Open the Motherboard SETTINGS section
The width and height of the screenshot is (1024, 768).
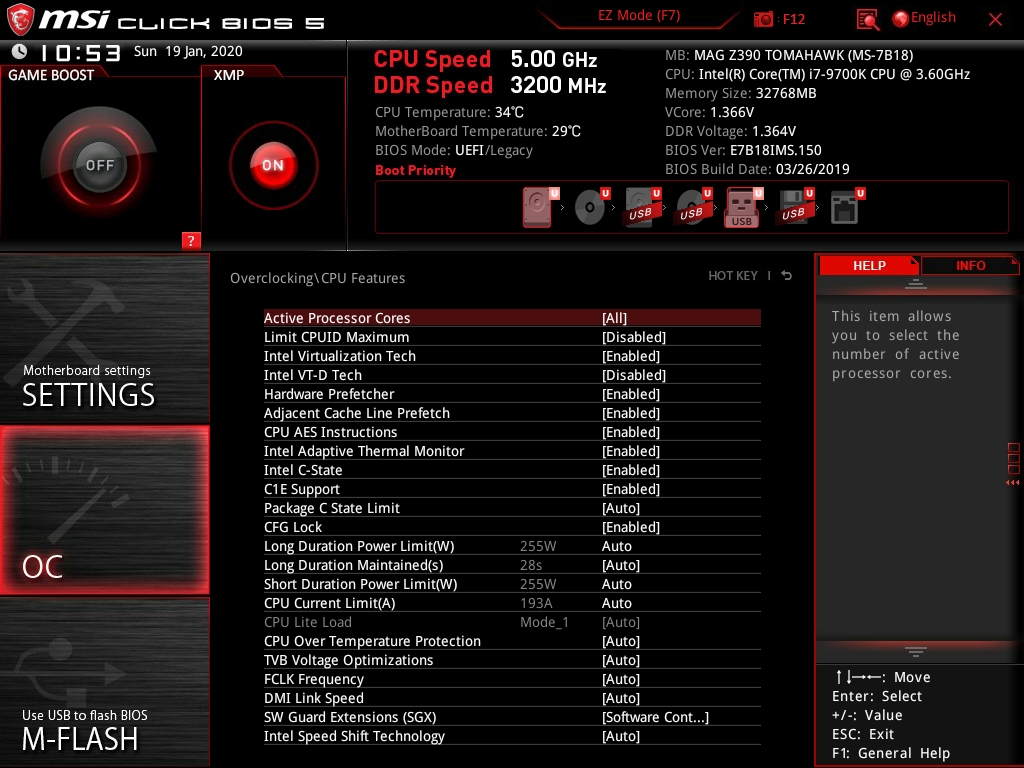point(104,338)
